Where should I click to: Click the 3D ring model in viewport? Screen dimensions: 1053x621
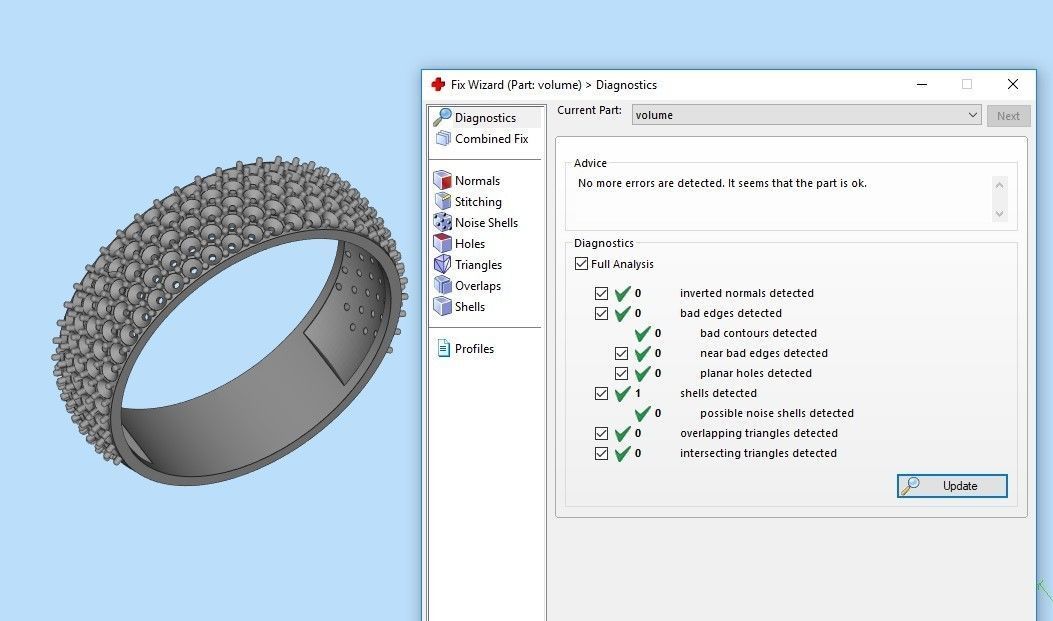[x=228, y=321]
